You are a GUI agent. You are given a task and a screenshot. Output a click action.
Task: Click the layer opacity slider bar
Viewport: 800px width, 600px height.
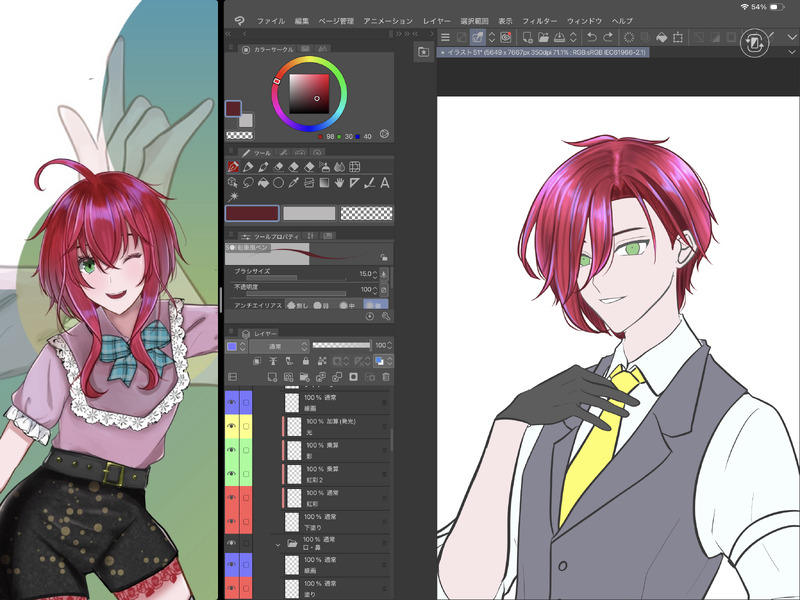341,345
